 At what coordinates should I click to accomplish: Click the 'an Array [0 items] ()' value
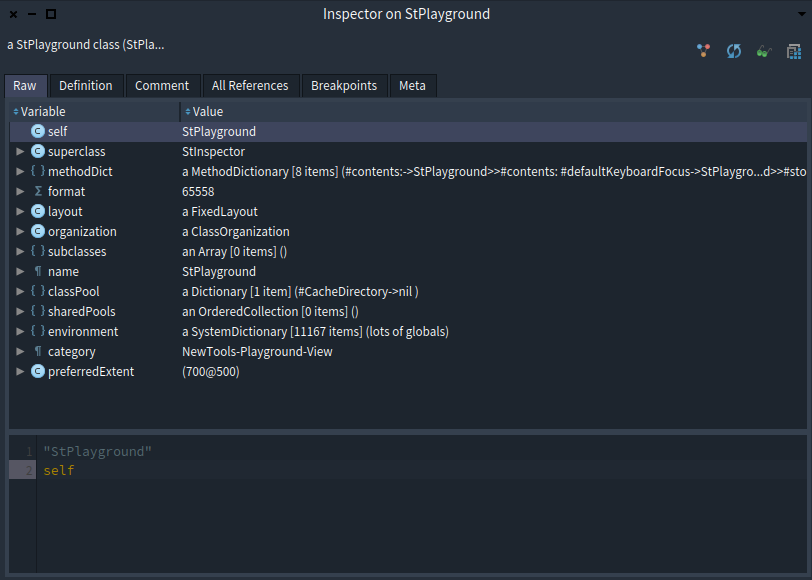coord(234,252)
